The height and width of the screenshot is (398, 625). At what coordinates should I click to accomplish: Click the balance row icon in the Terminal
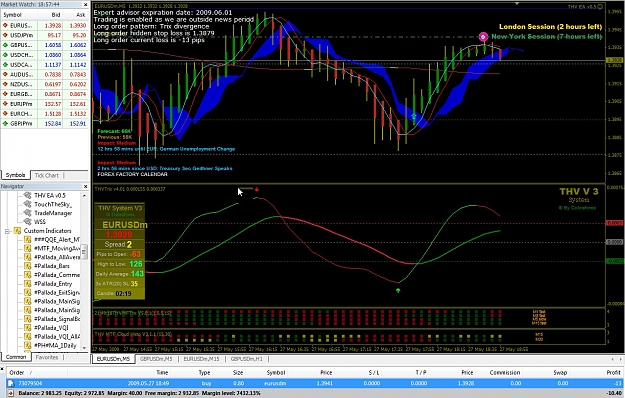[x=11, y=393]
